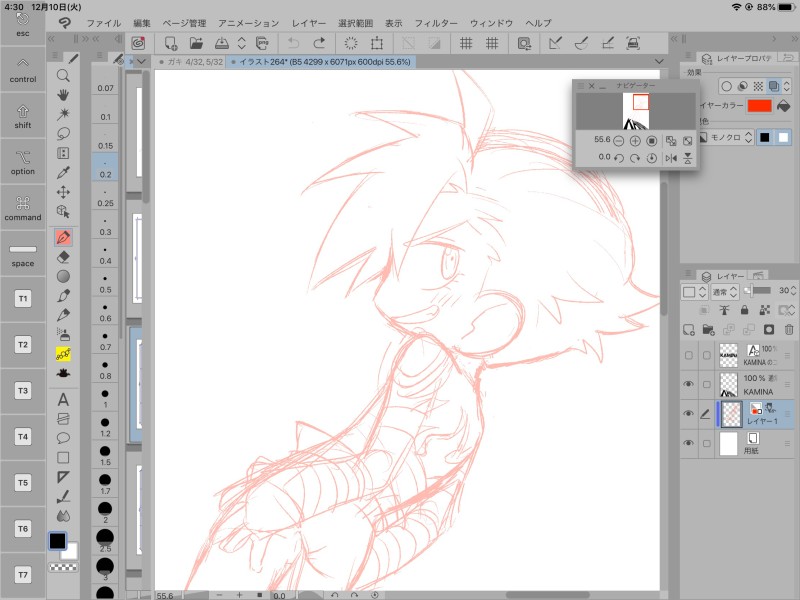Select the Lasso selection tool
This screenshot has width=800, height=600.
pos(63,134)
